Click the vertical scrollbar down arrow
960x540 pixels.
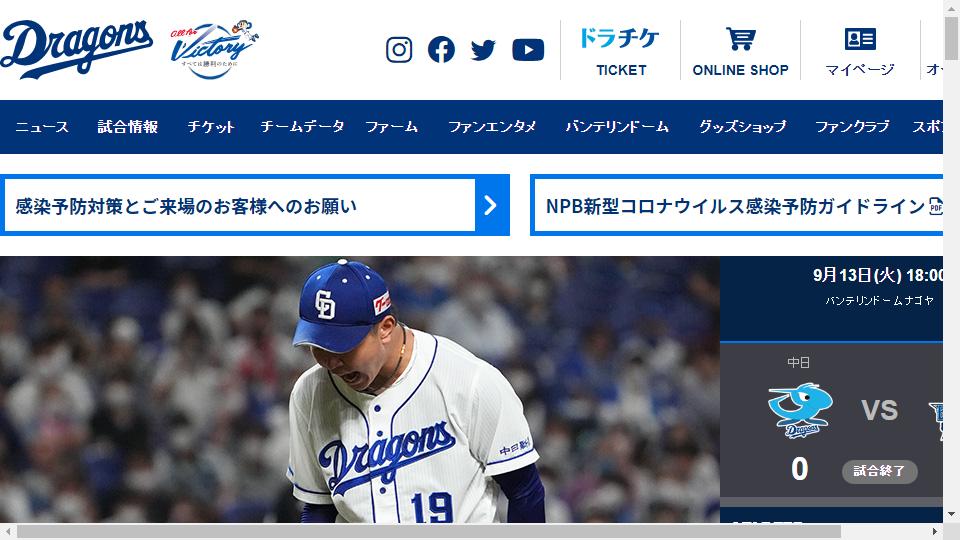(951, 514)
